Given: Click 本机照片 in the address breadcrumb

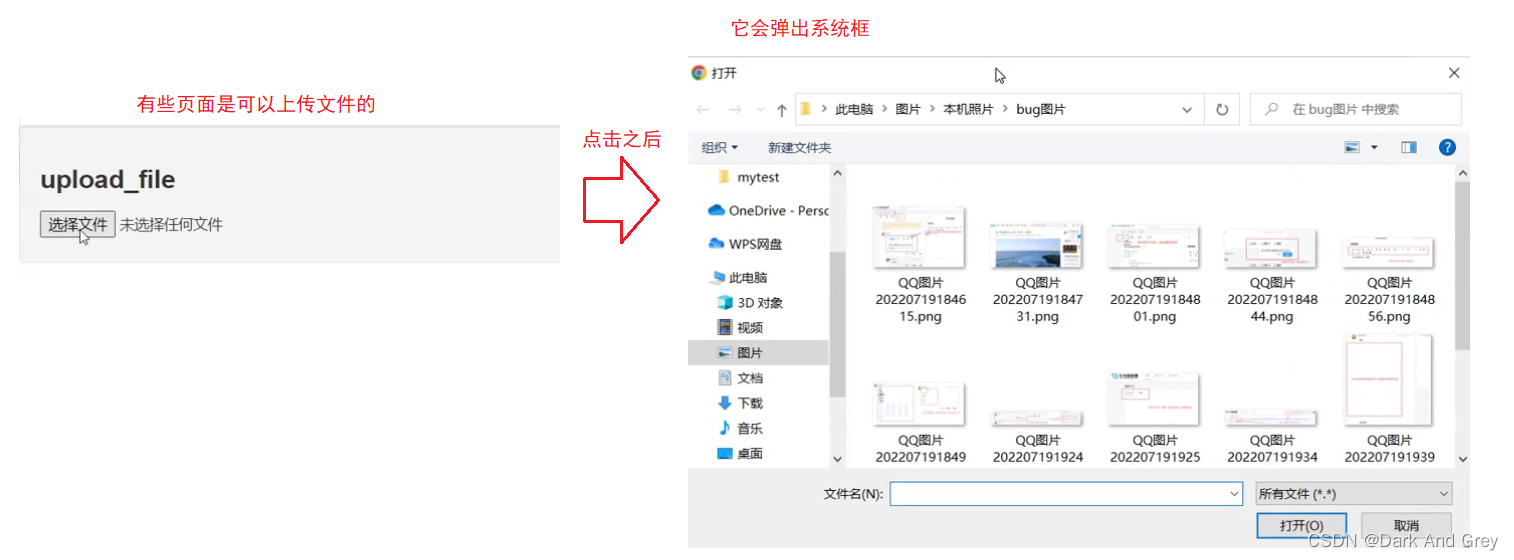Looking at the screenshot, I should [968, 110].
